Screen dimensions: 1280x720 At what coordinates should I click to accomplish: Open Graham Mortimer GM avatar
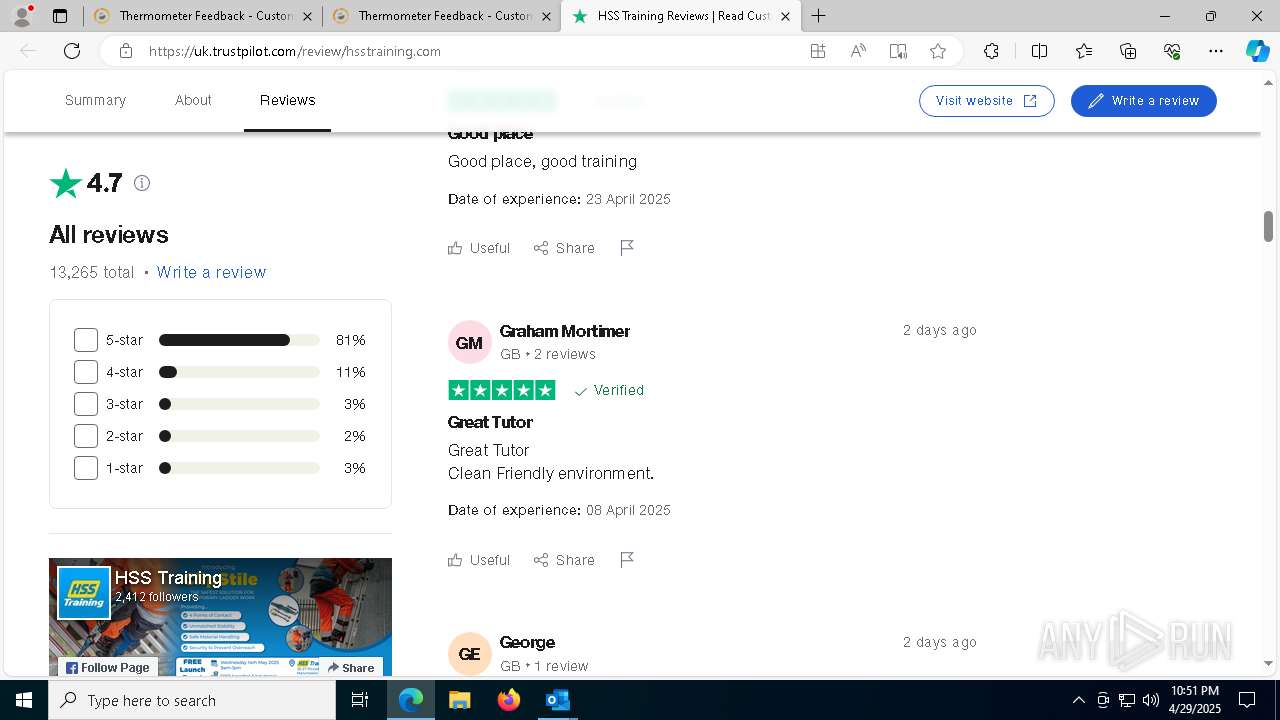[x=469, y=342]
